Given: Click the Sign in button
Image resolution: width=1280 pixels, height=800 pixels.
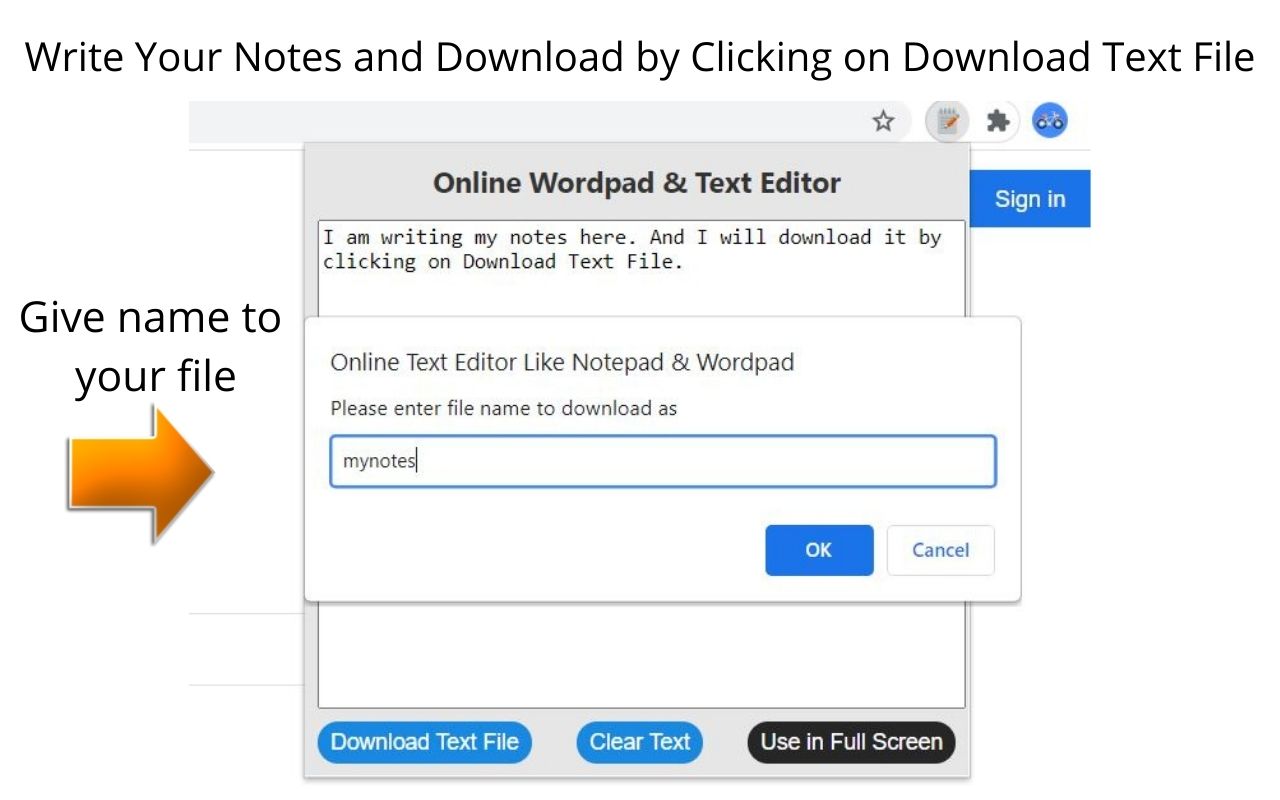Looking at the screenshot, I should pyautogui.click(x=1030, y=199).
